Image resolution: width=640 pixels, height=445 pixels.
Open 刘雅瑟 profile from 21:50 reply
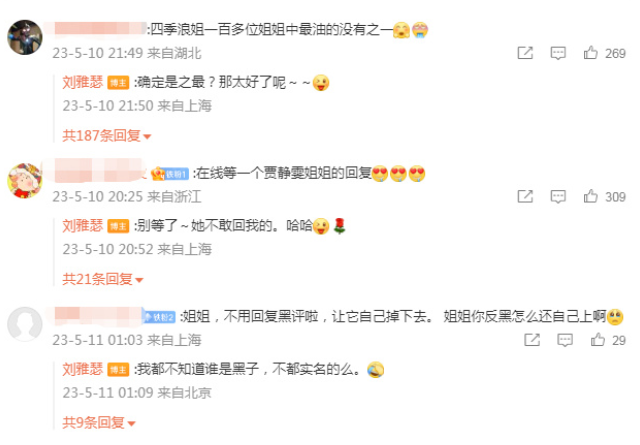[82, 82]
